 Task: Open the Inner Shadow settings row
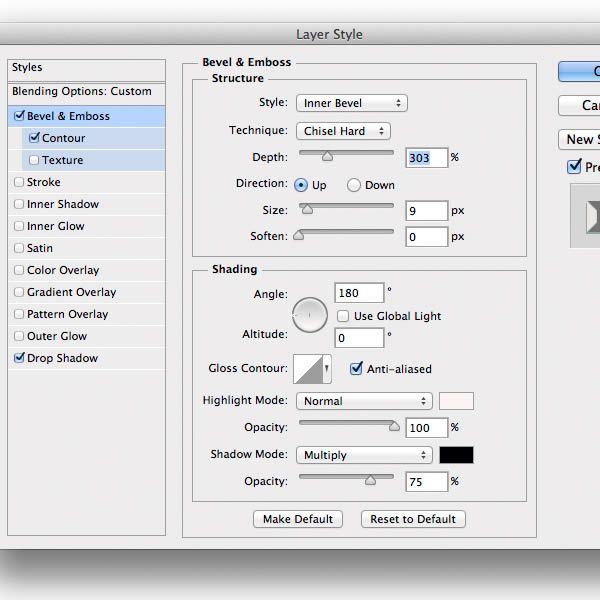point(86,204)
